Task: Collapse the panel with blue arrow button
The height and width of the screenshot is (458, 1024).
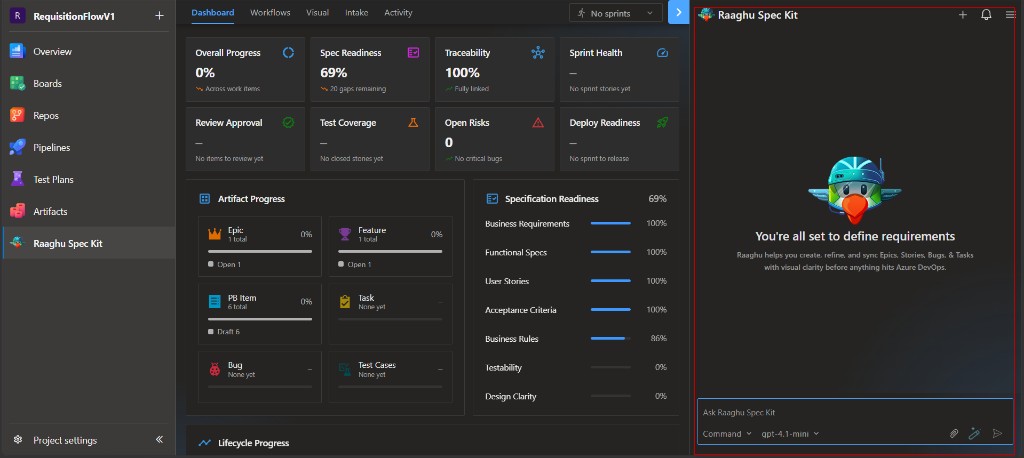Action: tap(679, 12)
